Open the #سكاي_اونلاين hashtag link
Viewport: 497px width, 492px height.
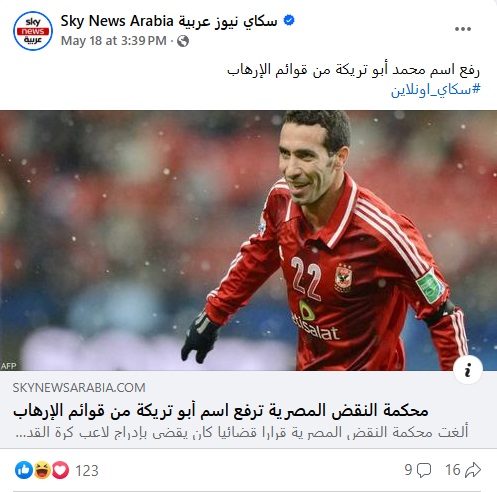click(x=436, y=89)
